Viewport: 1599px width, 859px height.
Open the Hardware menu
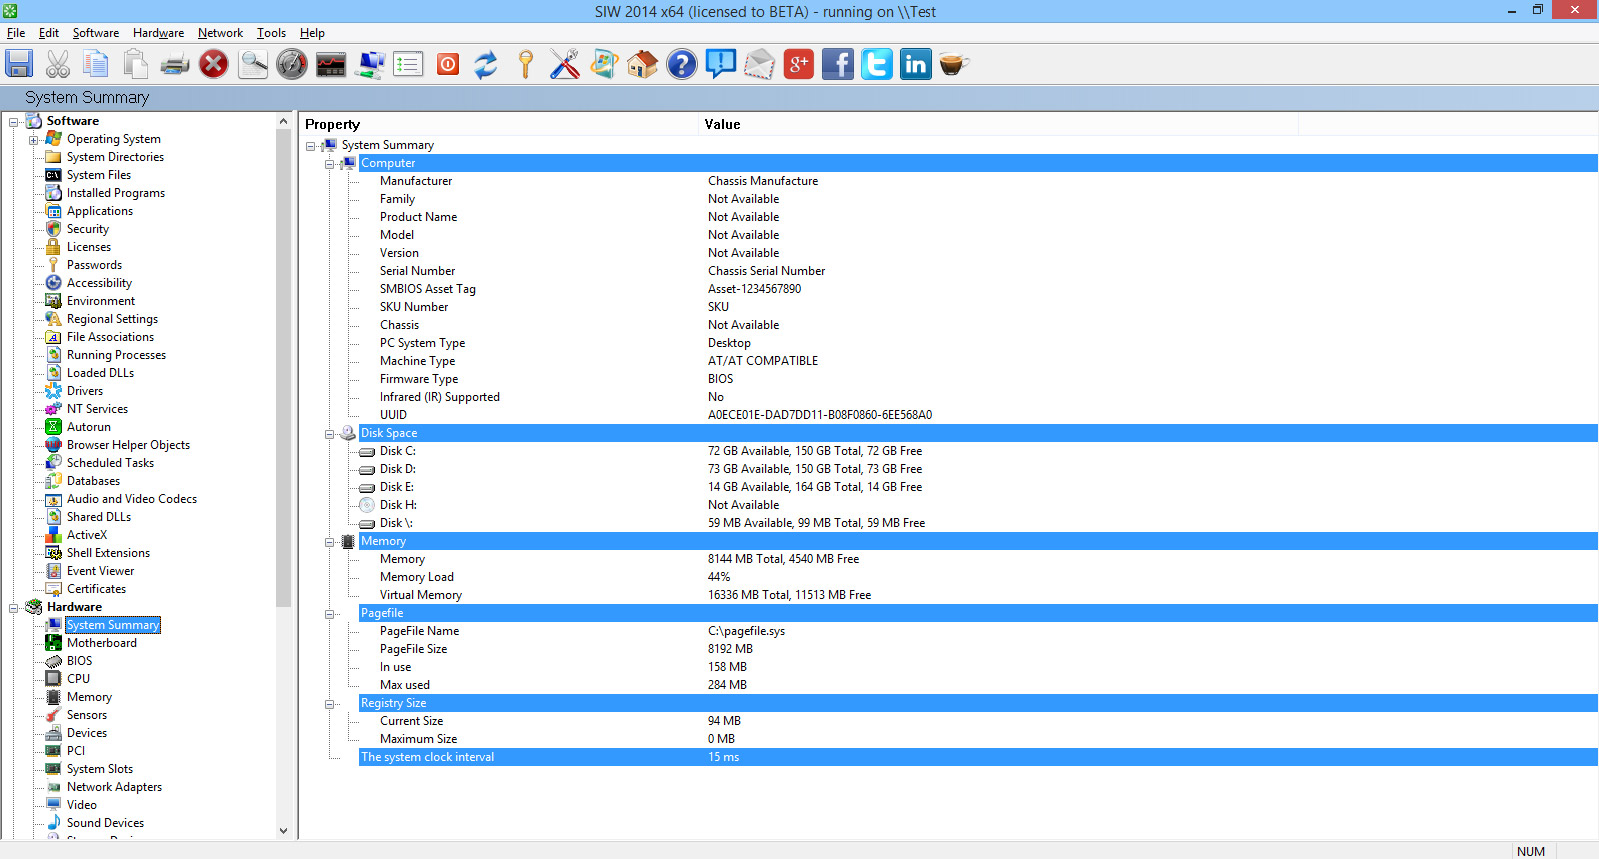coord(158,33)
